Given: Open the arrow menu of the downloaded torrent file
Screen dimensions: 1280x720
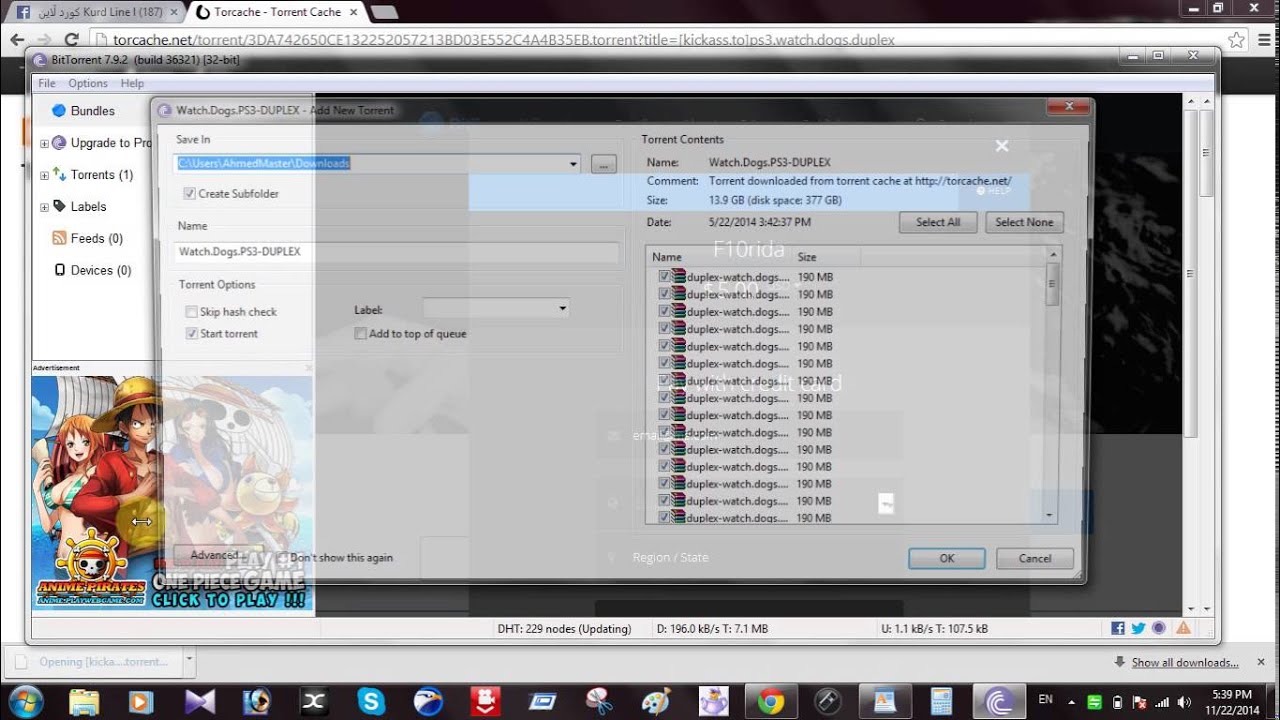Looking at the screenshot, I should pyautogui.click(x=188, y=661).
